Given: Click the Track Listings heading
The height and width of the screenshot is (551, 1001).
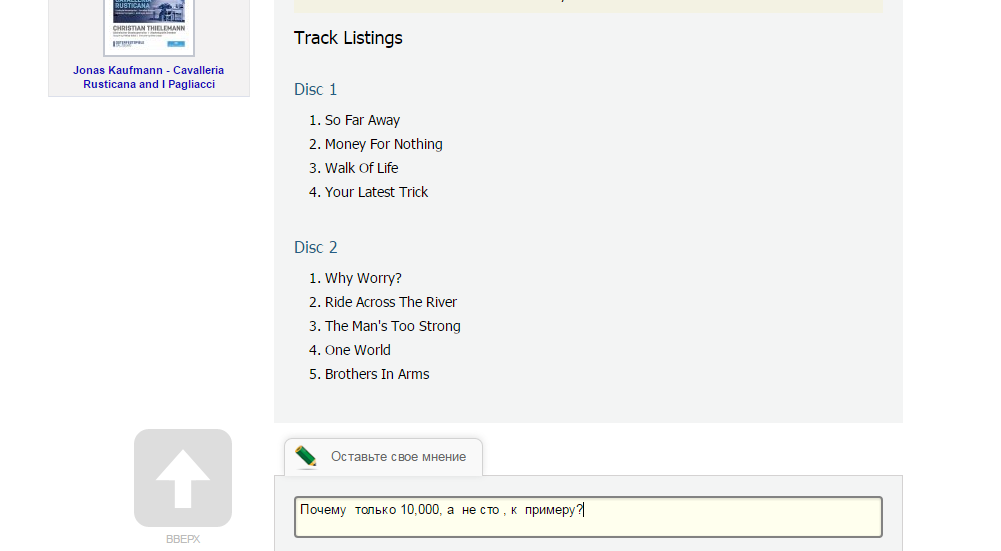Looking at the screenshot, I should pyautogui.click(x=348, y=38).
